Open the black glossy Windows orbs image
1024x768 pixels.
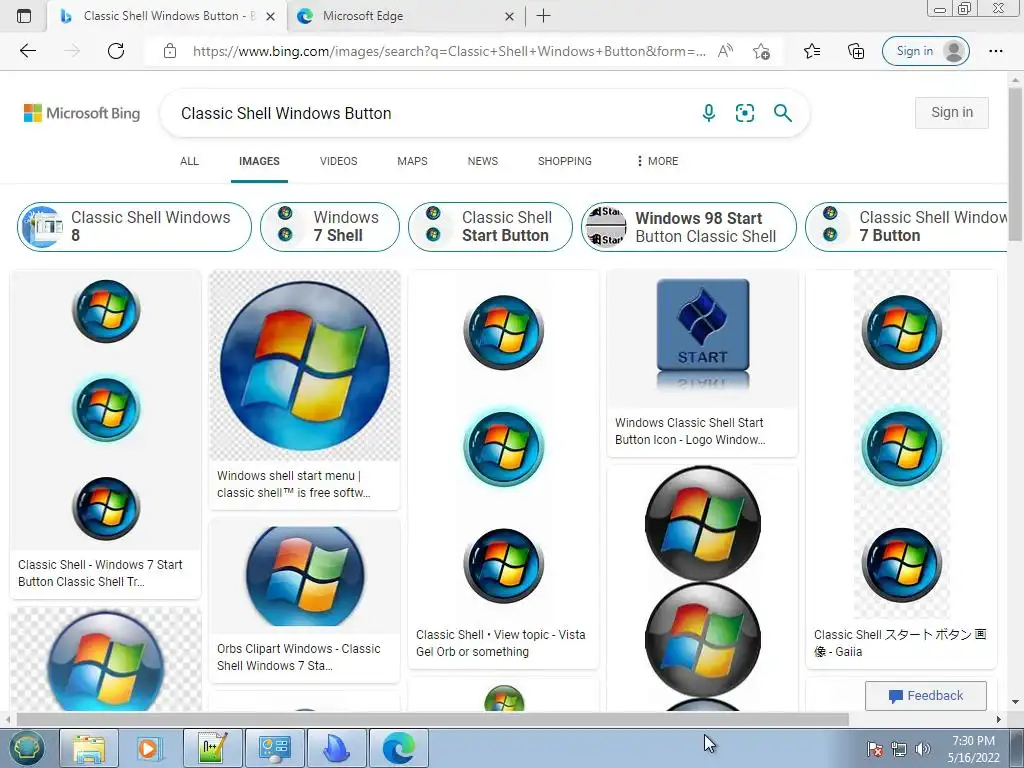[702, 588]
